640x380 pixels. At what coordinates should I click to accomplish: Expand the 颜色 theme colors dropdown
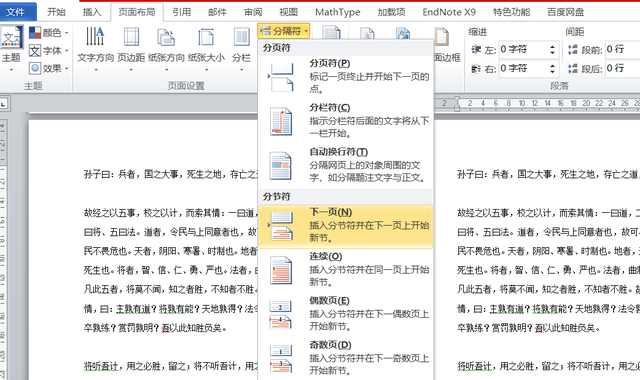click(x=49, y=32)
